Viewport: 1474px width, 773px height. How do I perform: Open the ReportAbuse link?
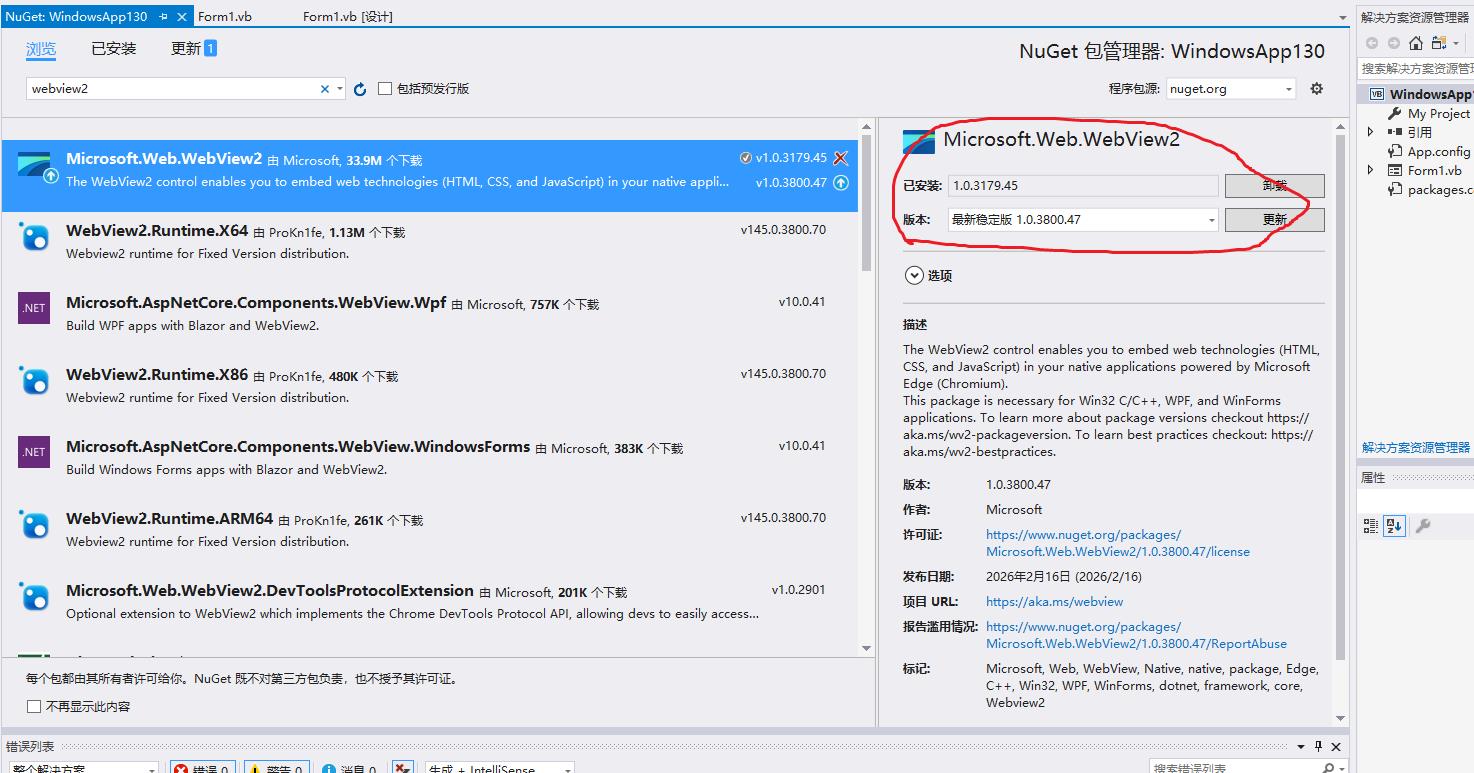1136,635
